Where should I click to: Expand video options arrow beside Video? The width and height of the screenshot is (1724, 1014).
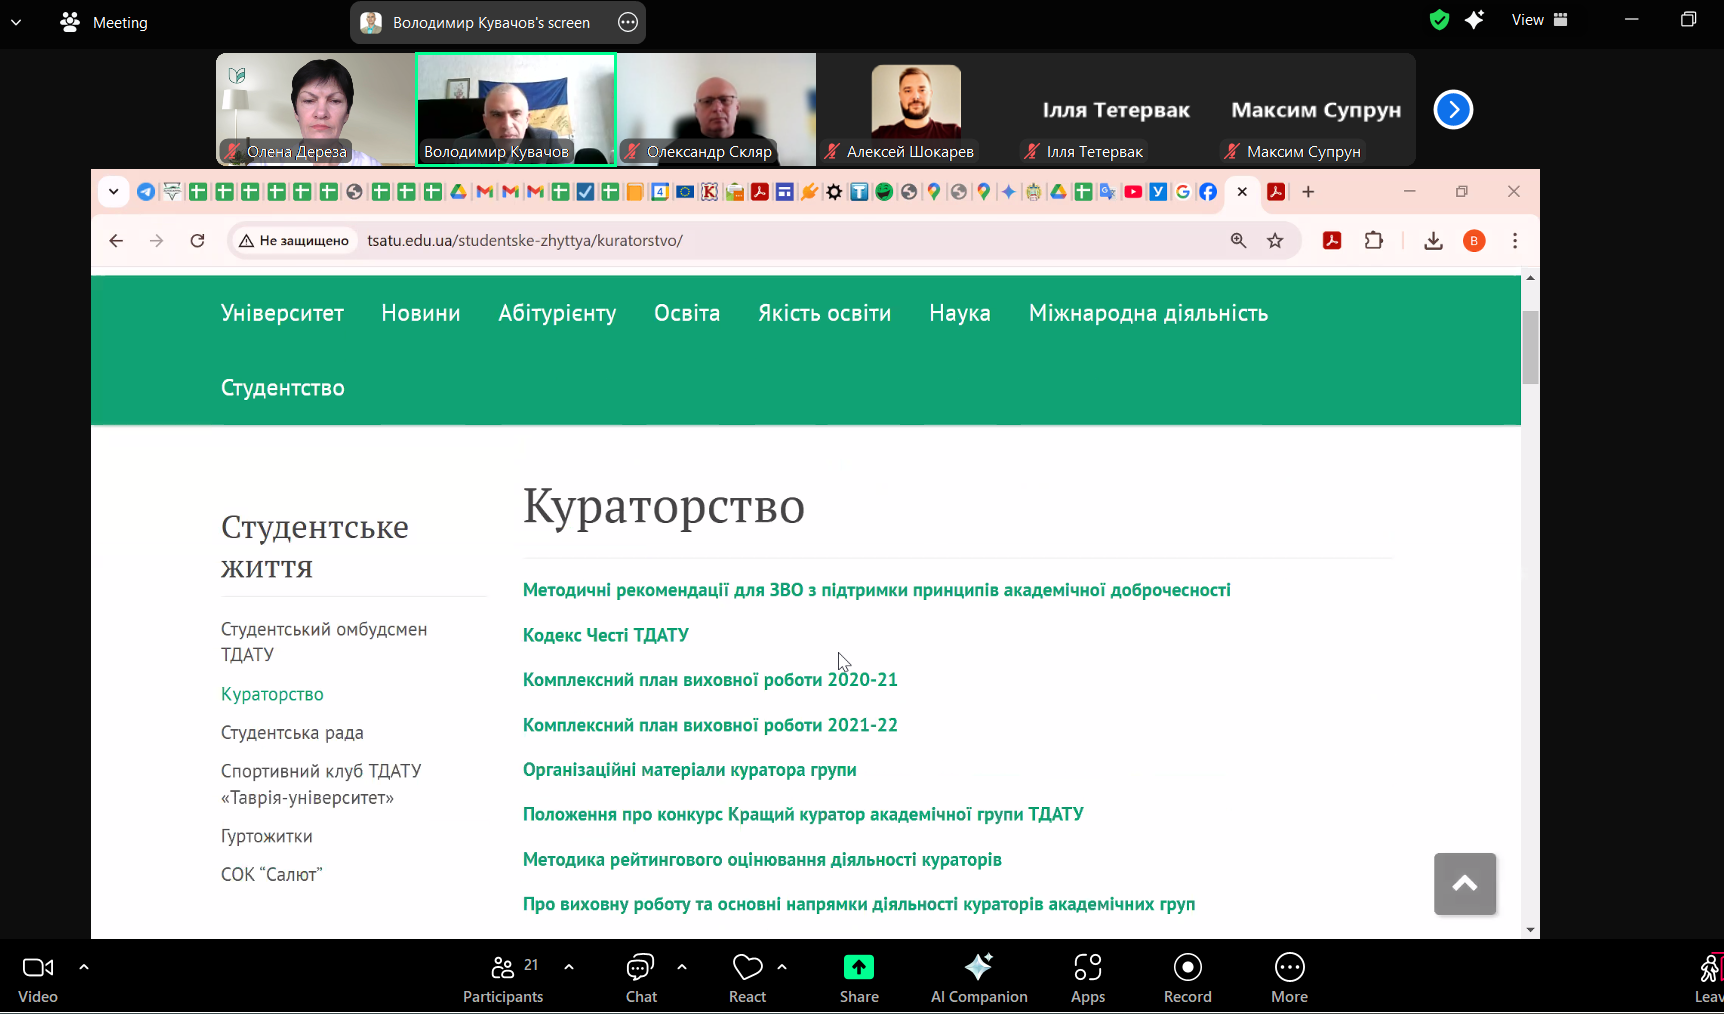[x=84, y=967]
